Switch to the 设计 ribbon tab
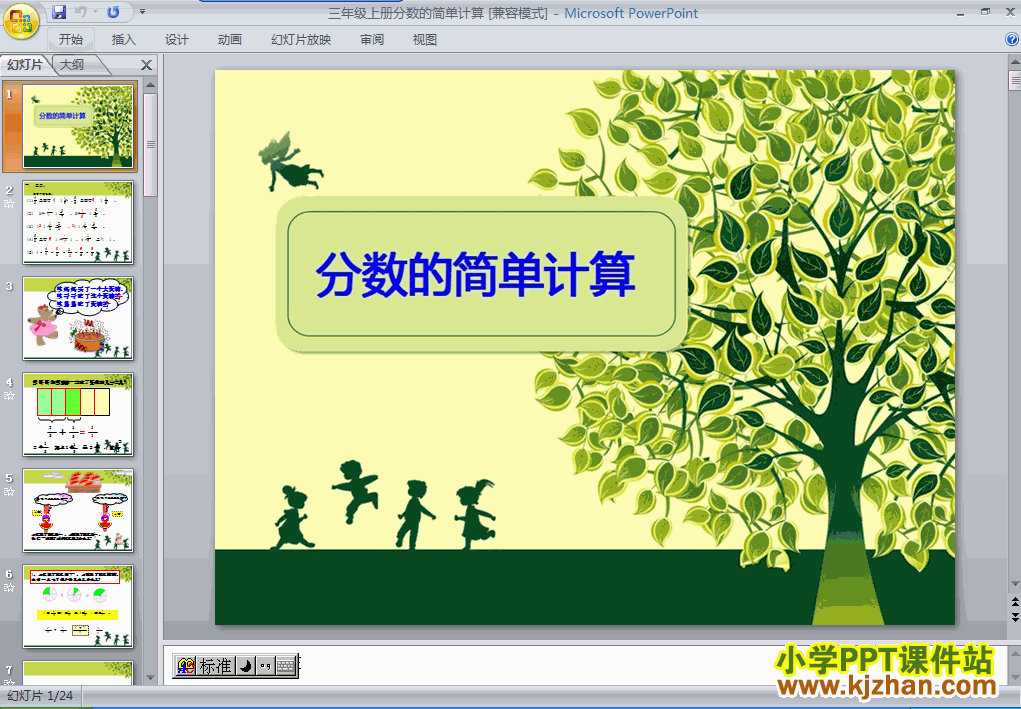The width and height of the screenshot is (1021, 709). (x=176, y=40)
